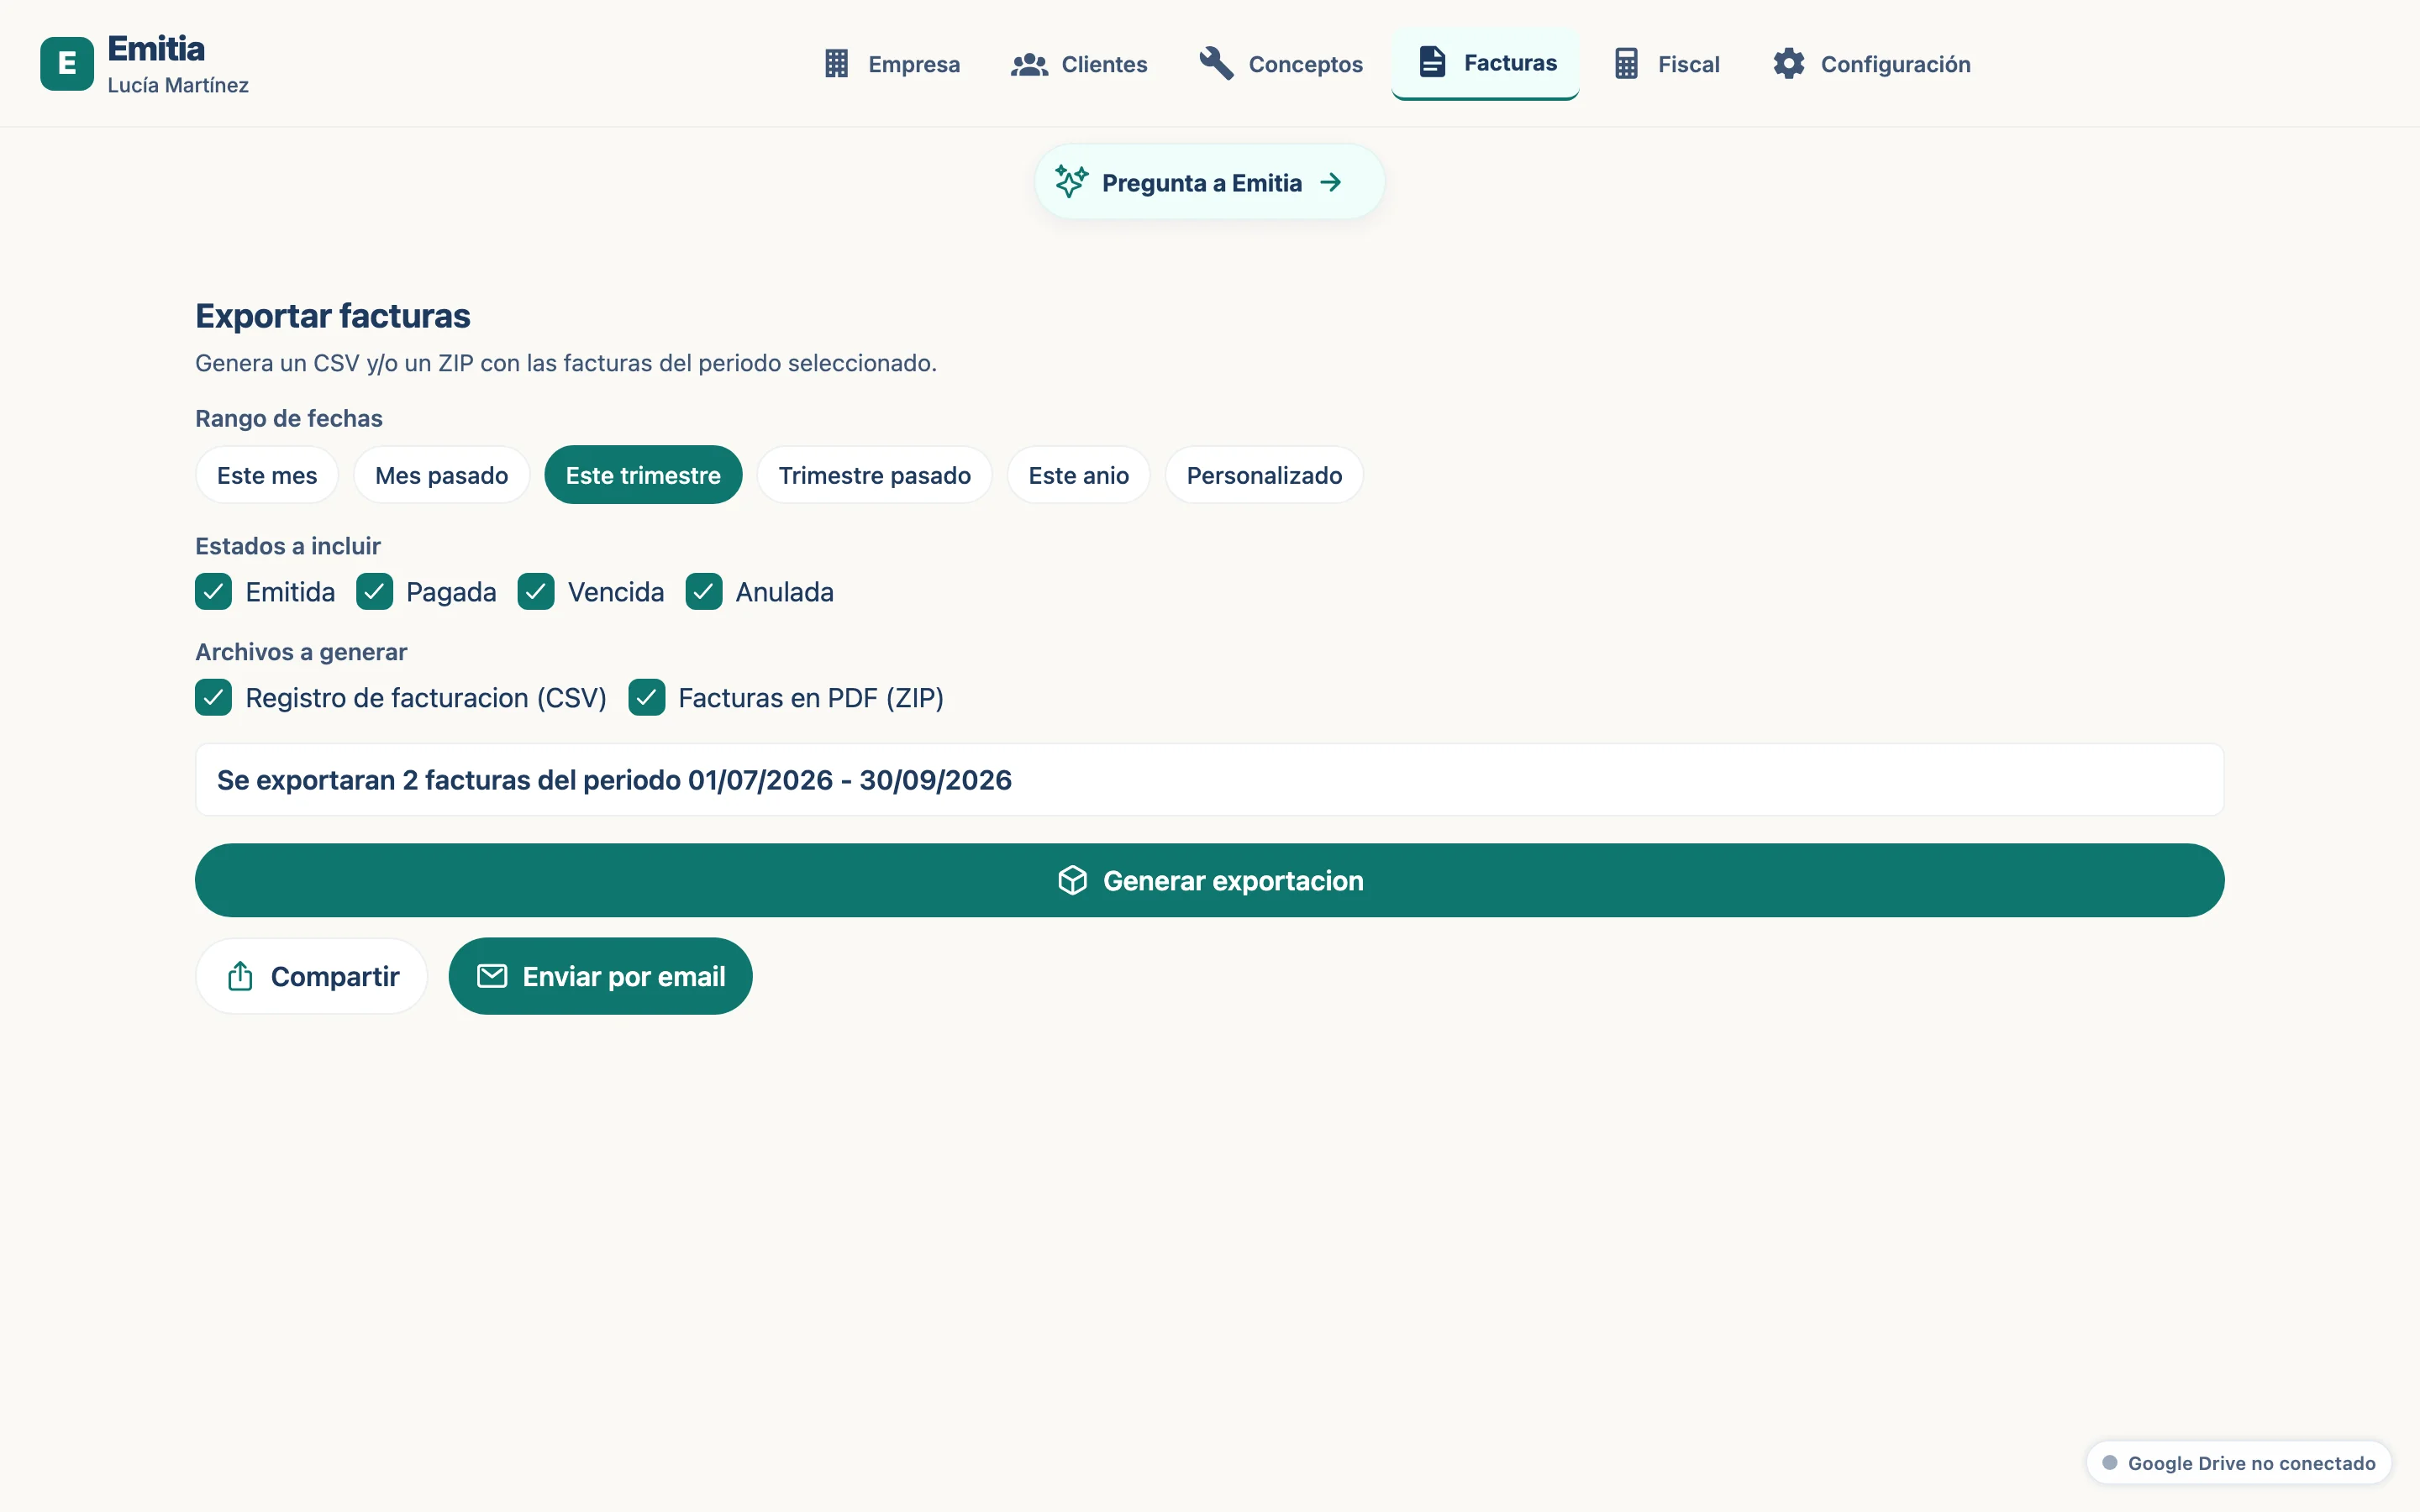
Task: Click Enviar por email button
Action: (600, 976)
